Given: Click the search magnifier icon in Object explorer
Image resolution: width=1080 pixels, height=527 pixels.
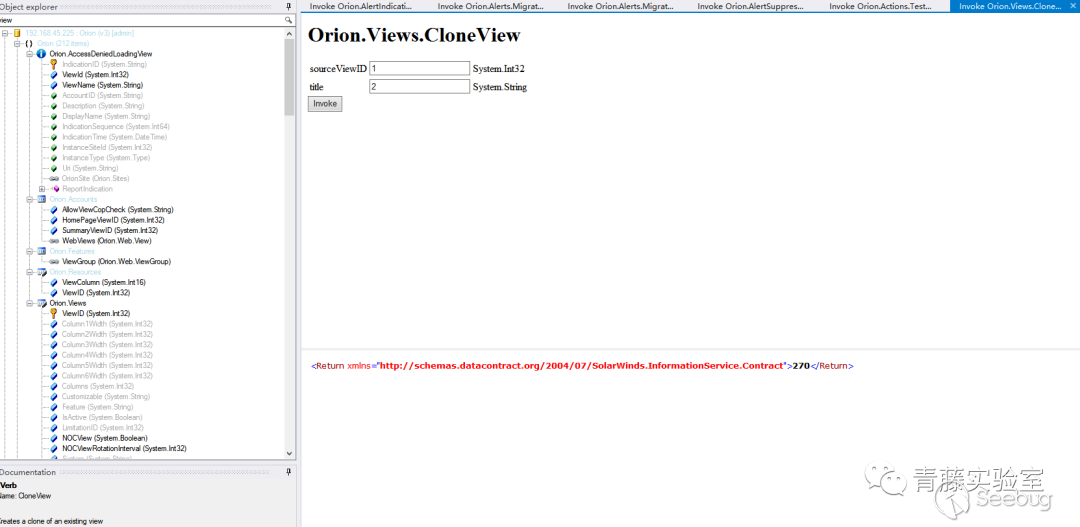Looking at the screenshot, I should click(x=289, y=21).
